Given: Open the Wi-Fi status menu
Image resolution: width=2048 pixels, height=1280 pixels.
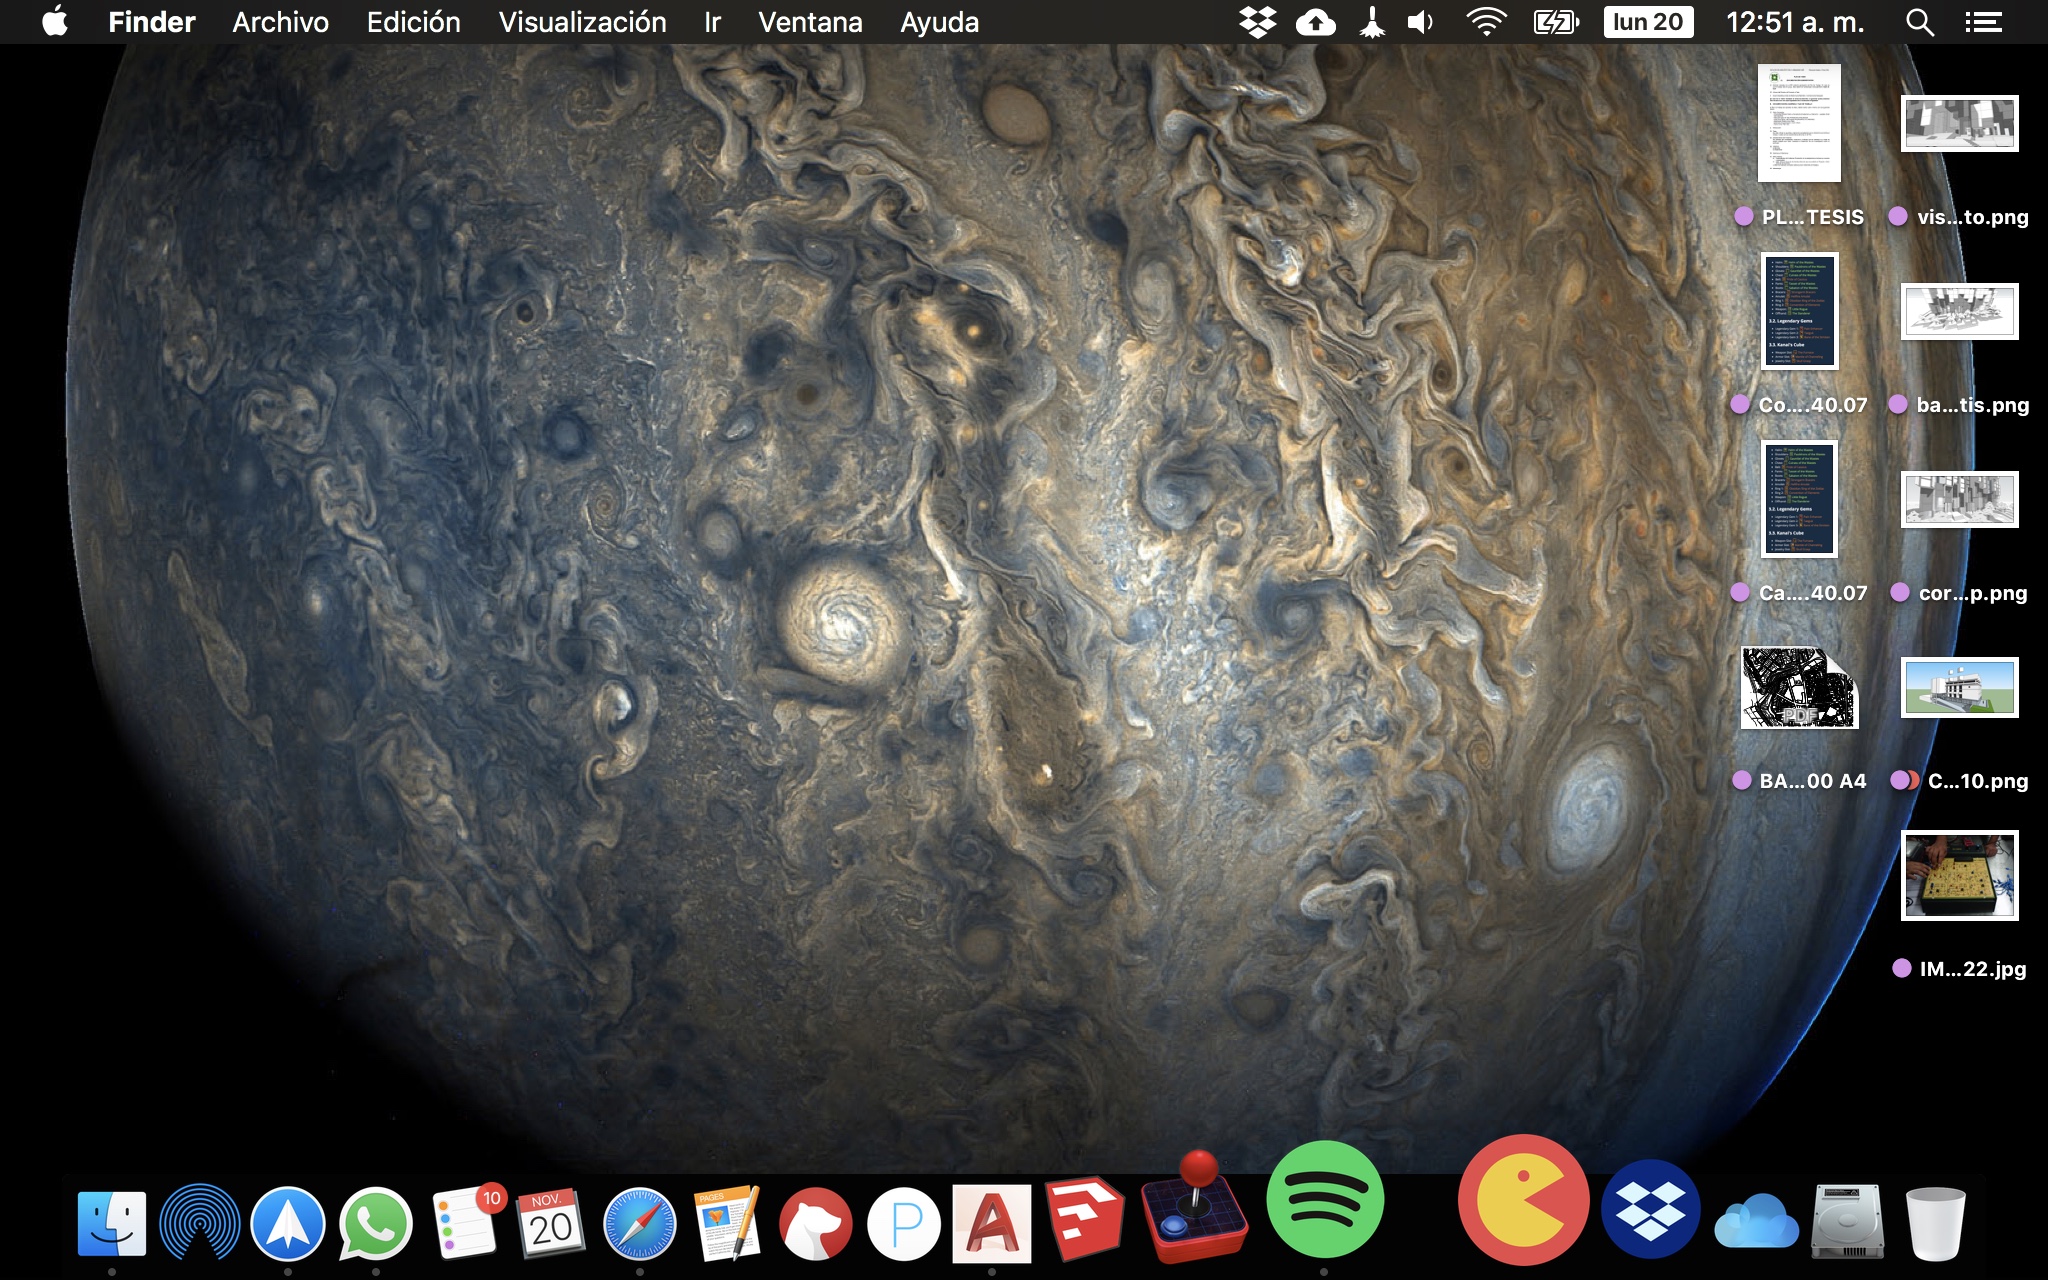Looking at the screenshot, I should pos(1486,22).
